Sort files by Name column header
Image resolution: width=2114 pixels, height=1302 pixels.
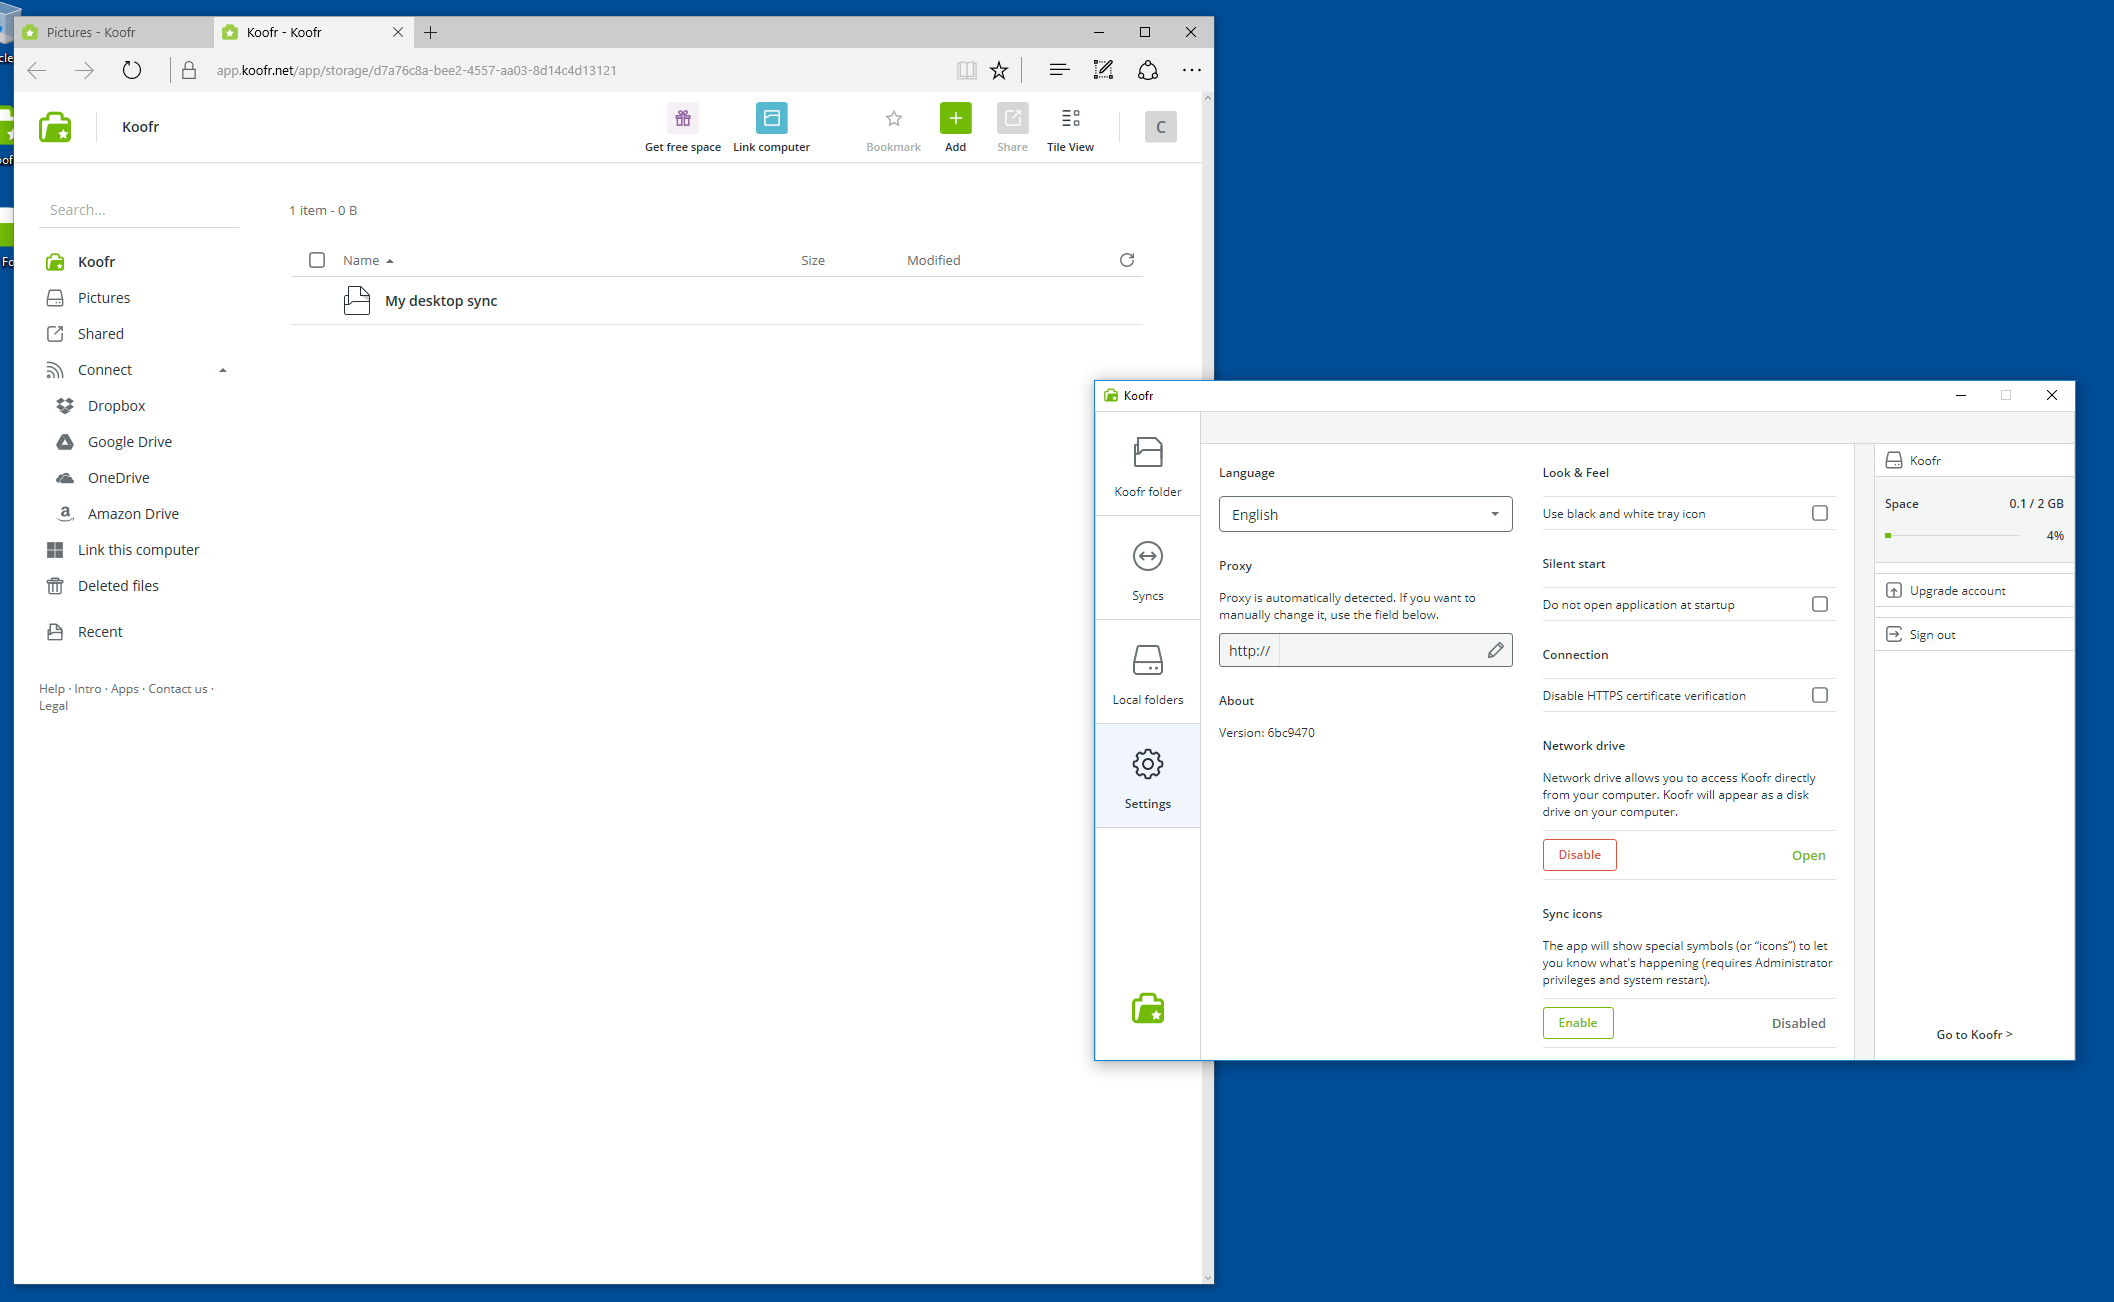click(361, 260)
